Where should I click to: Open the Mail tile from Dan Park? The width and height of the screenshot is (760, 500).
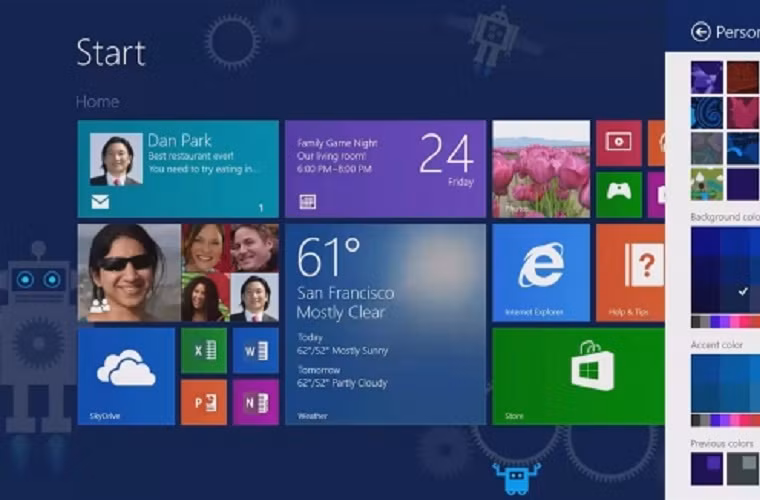pos(178,169)
